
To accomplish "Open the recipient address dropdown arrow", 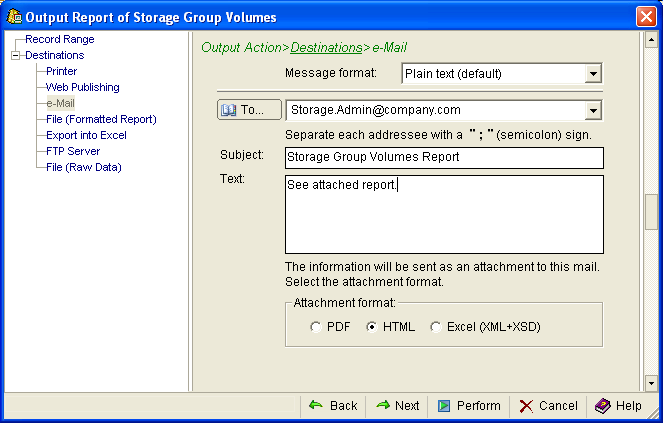I will tap(593, 111).
